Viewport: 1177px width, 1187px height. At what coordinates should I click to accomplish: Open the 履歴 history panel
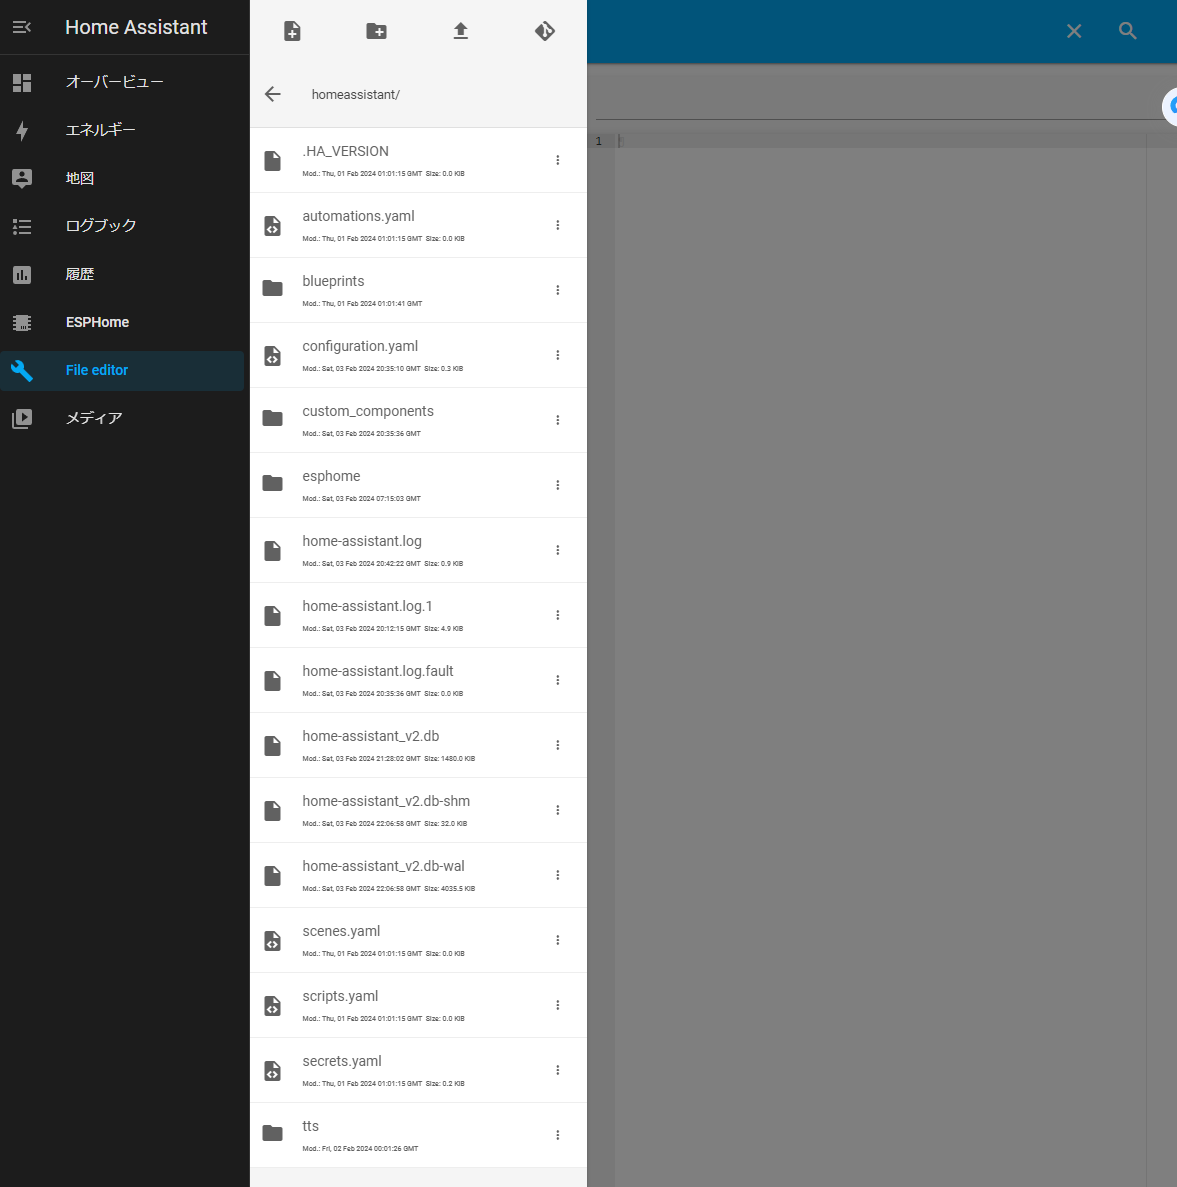(x=122, y=274)
